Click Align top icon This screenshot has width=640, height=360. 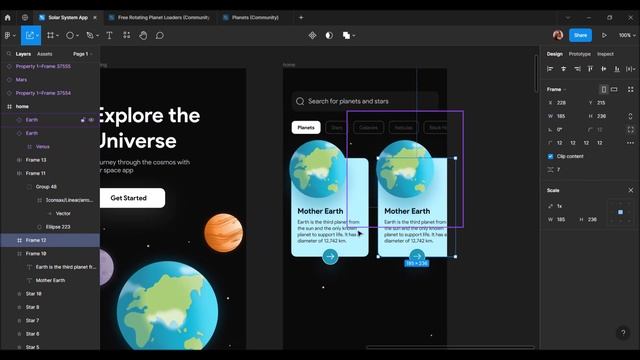[590, 69]
